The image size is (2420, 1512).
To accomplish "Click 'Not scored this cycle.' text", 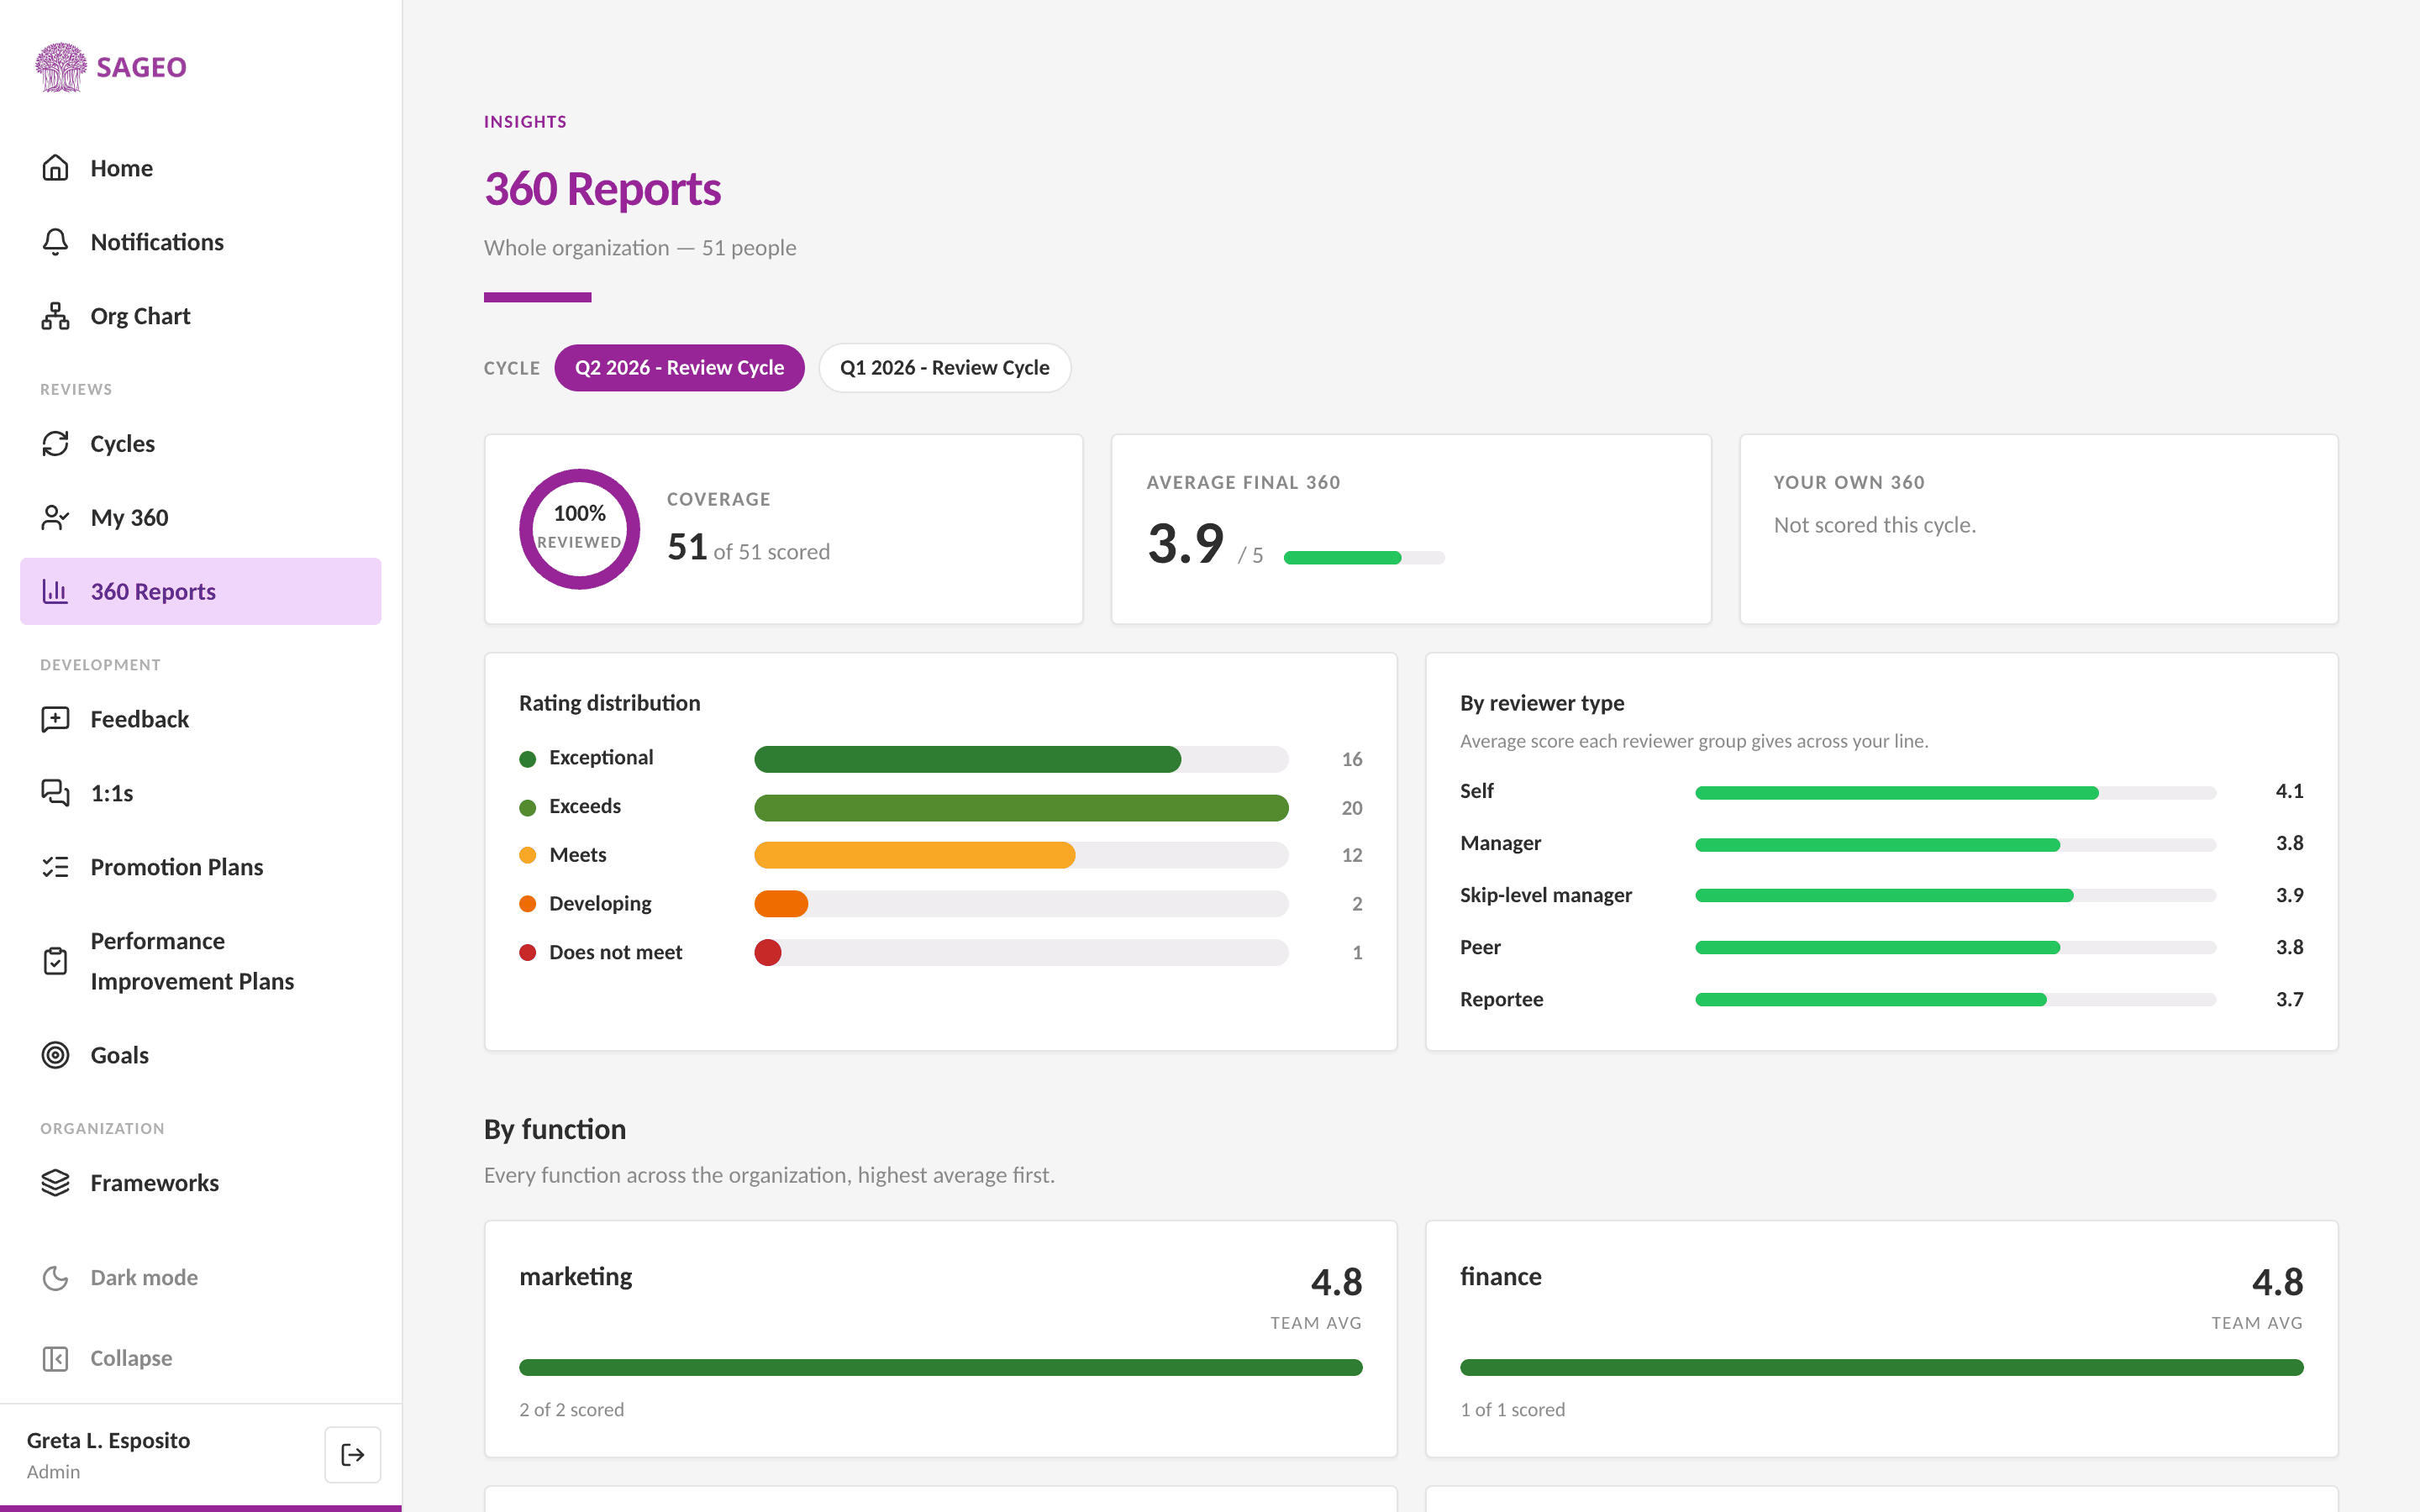I will (x=1874, y=525).
